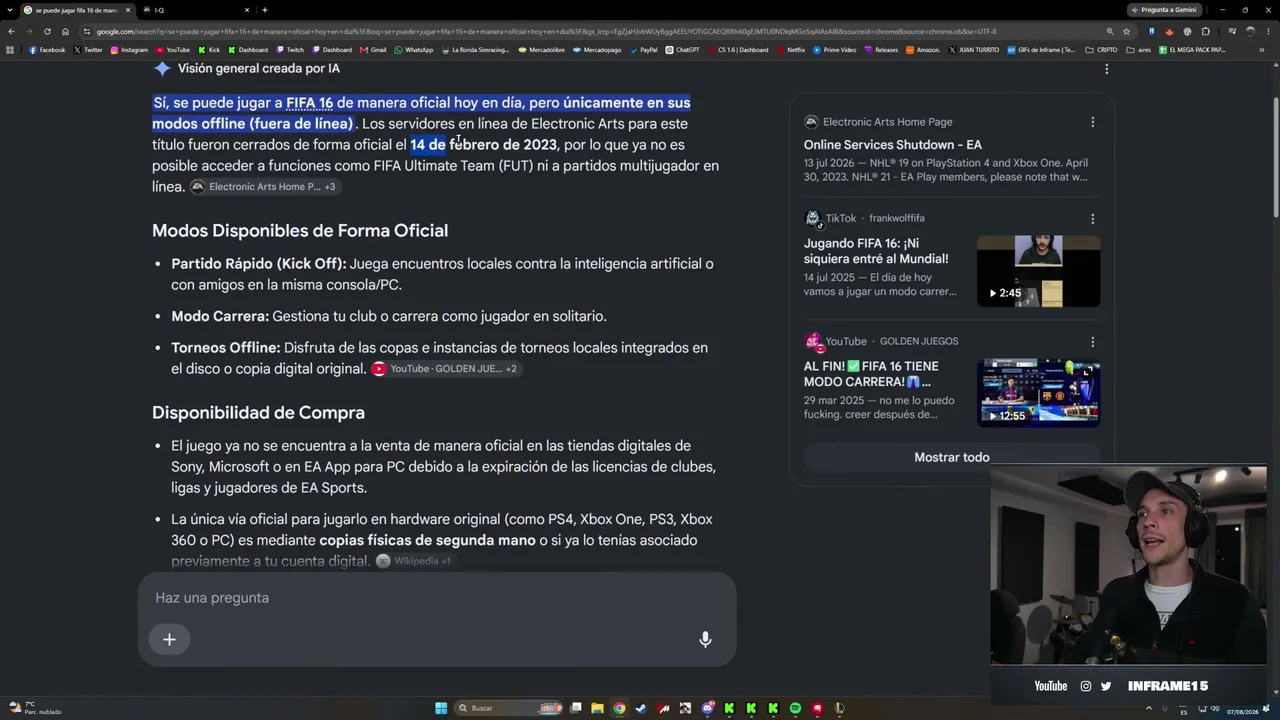Click the 'Modos Disponibles de Forma Oficial' heading
This screenshot has width=1280, height=720.
point(300,231)
